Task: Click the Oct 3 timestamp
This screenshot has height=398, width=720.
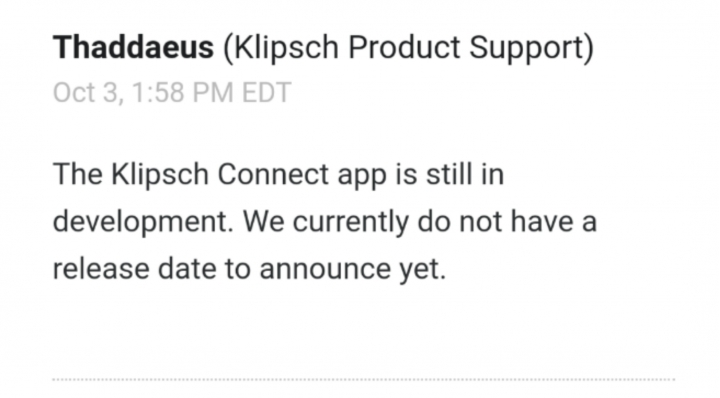Action: tap(88, 93)
